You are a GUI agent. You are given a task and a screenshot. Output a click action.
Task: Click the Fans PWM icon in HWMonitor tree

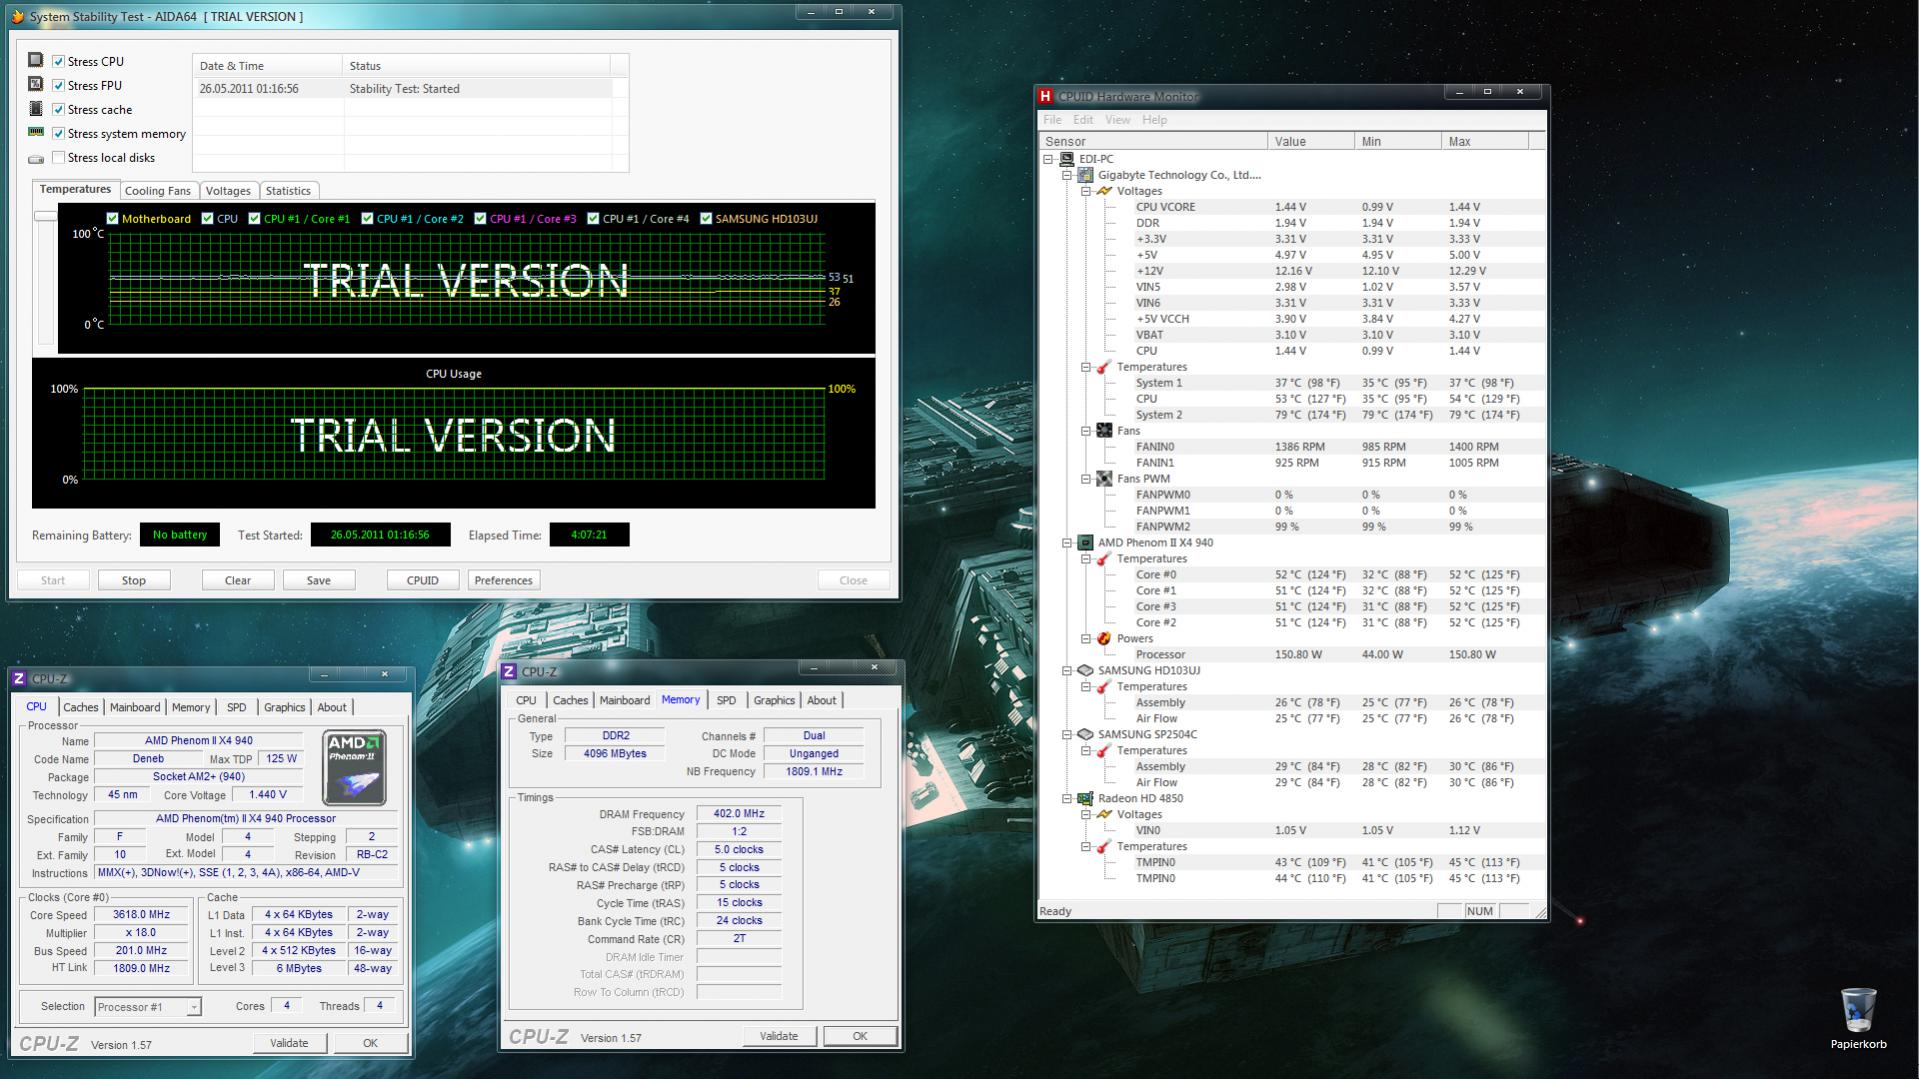coord(1104,479)
